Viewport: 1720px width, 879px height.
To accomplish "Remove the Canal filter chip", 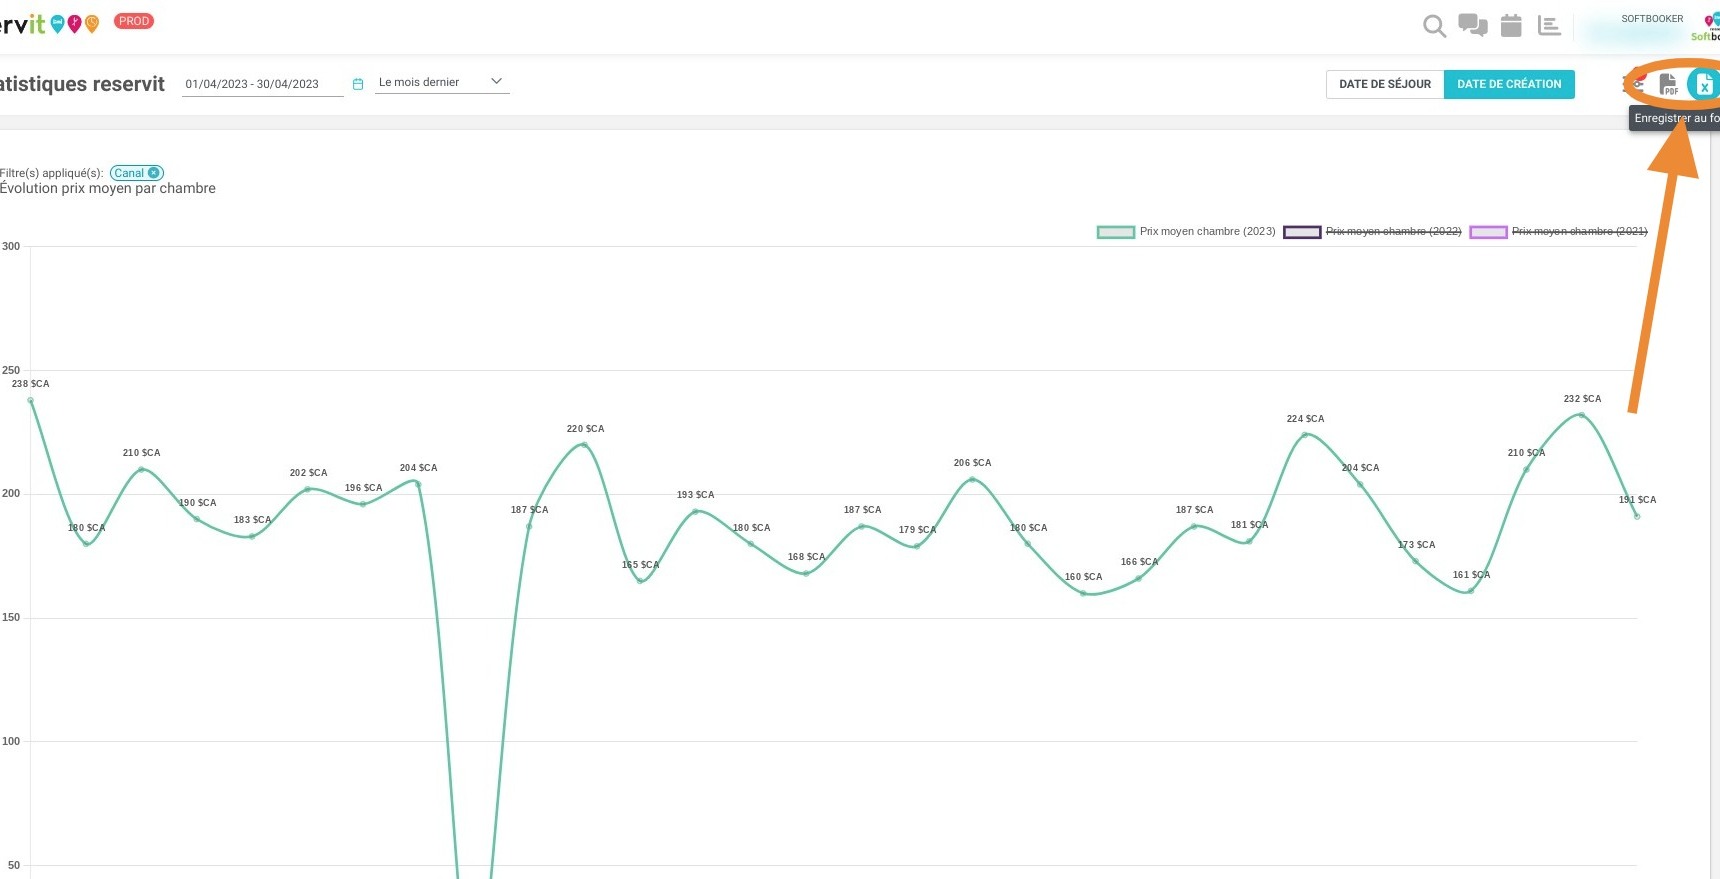I will 153,173.
